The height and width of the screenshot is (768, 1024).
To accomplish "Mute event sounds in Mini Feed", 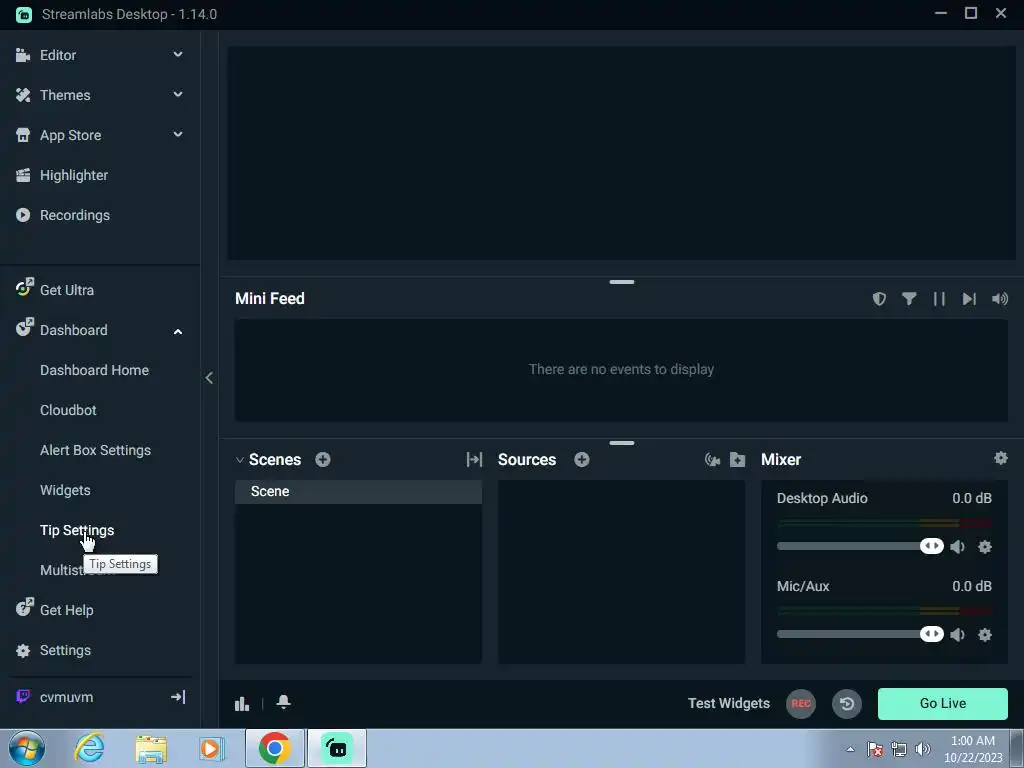I will (999, 298).
